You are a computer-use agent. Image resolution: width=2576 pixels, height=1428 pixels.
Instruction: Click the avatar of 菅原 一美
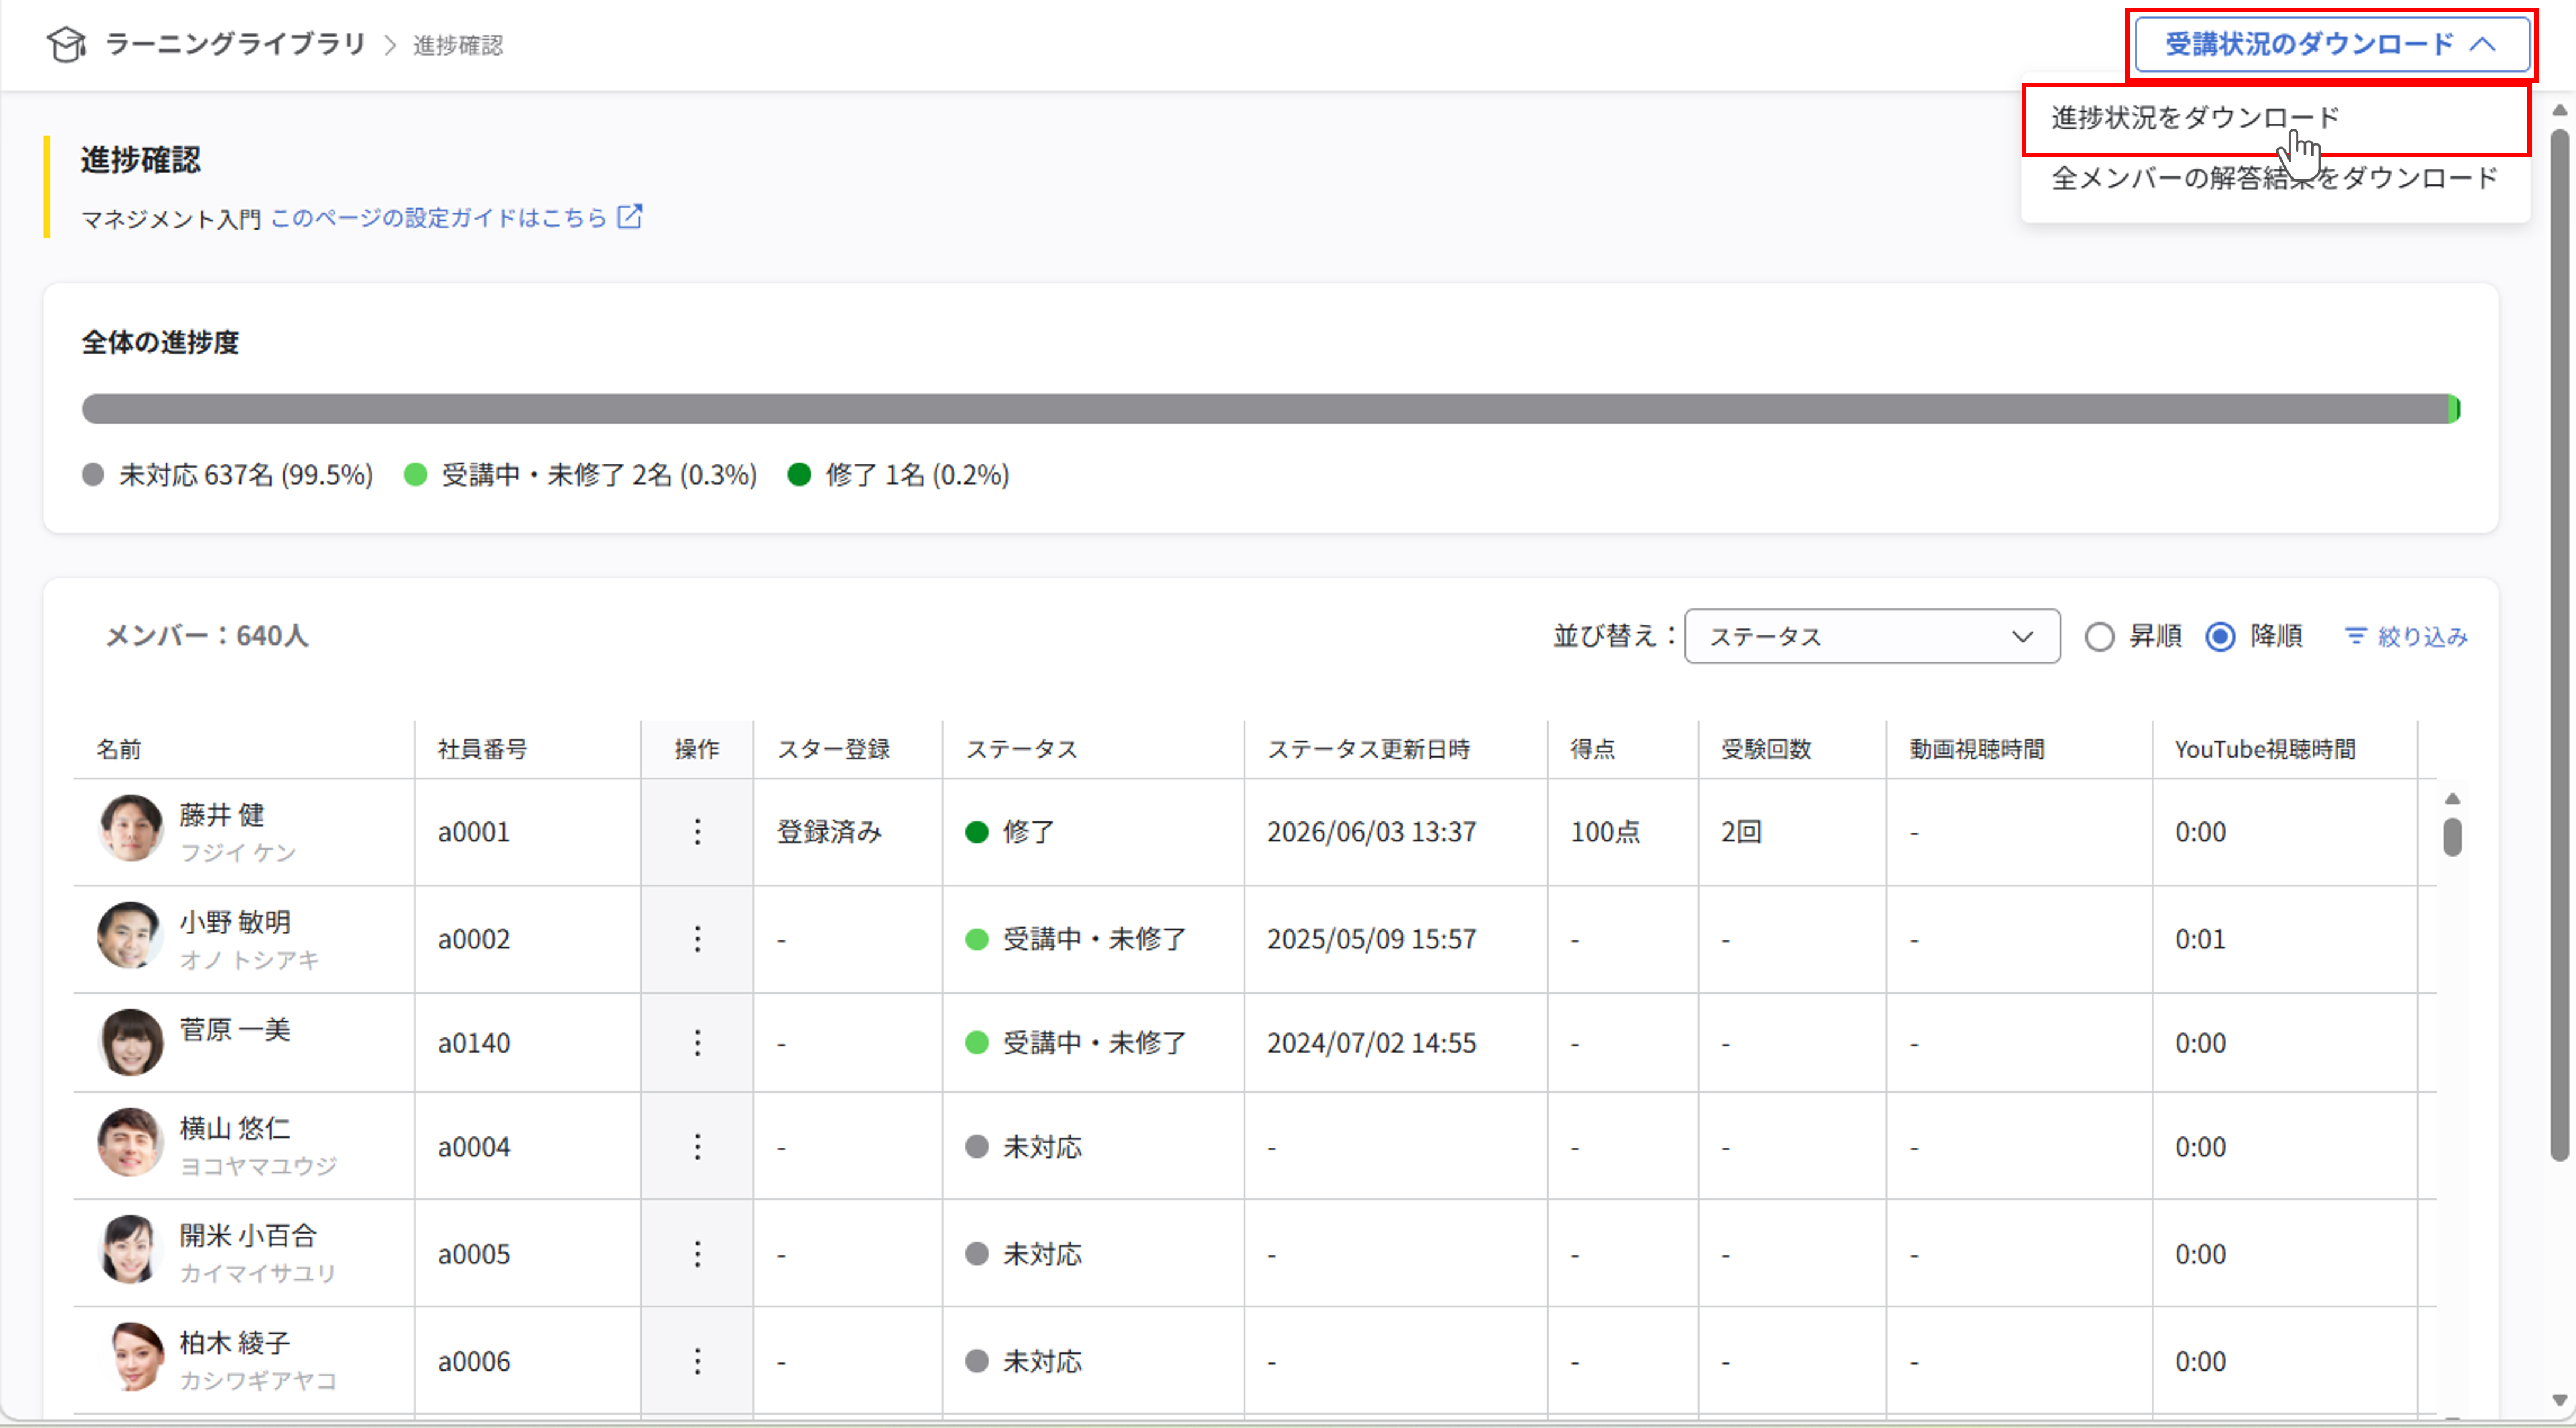pyautogui.click(x=131, y=1041)
